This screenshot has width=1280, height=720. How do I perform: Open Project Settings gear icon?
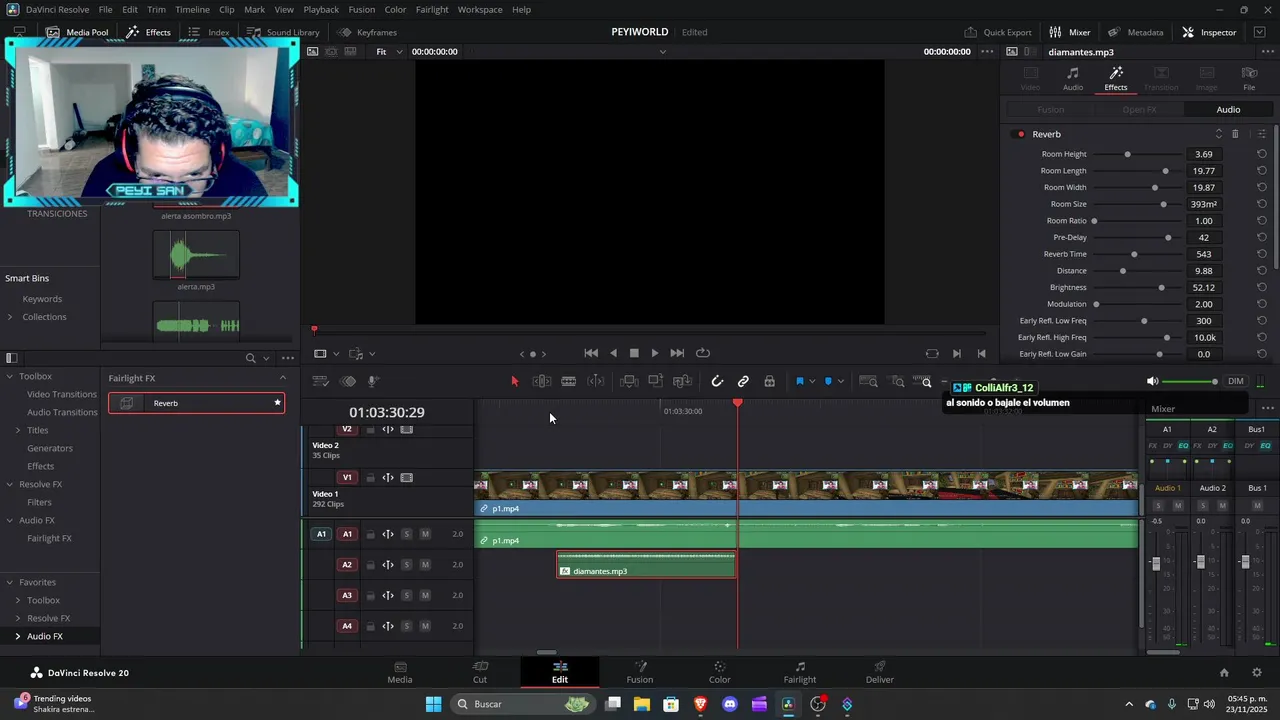pos(1257,673)
